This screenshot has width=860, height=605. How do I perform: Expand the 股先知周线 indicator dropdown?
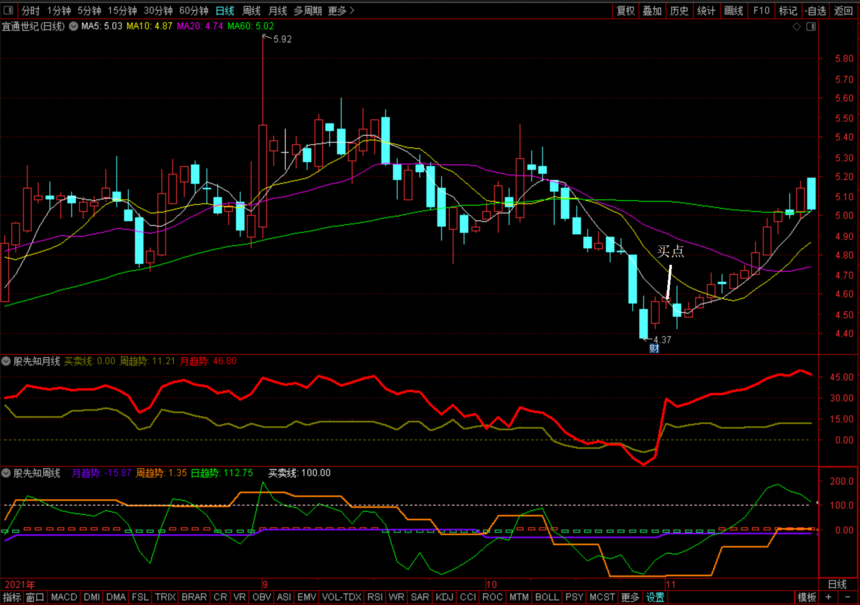(6, 473)
